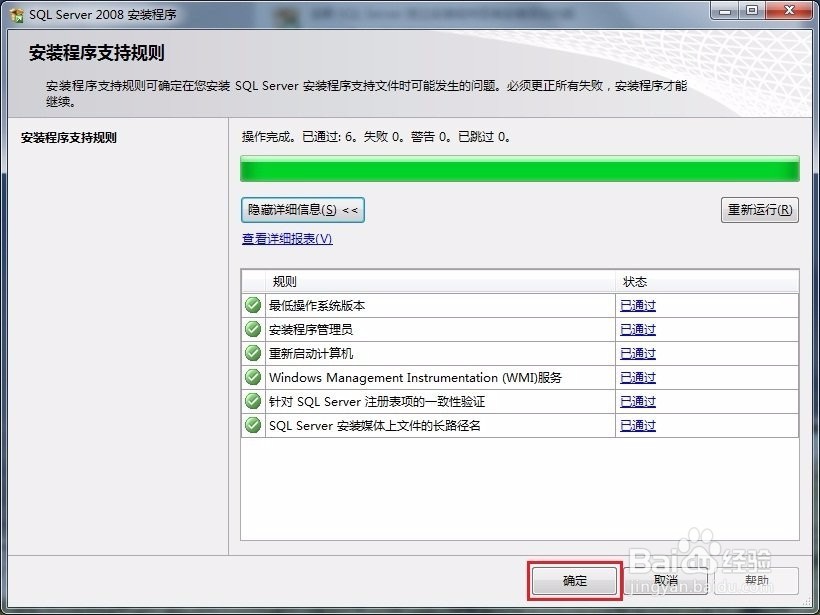This screenshot has height=615, width=820.
Task: Click the green check beside WMI 服务 rule
Action: [x=252, y=377]
